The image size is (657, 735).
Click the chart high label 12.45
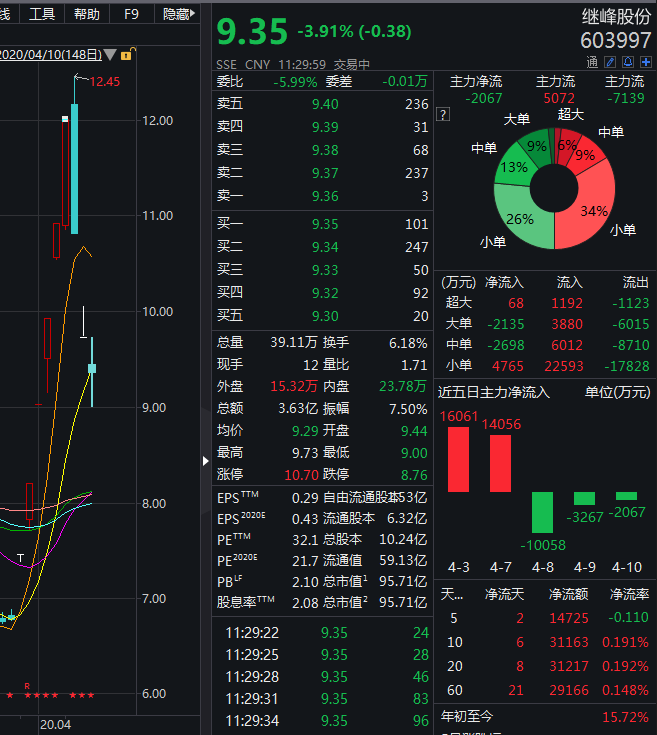[105, 82]
